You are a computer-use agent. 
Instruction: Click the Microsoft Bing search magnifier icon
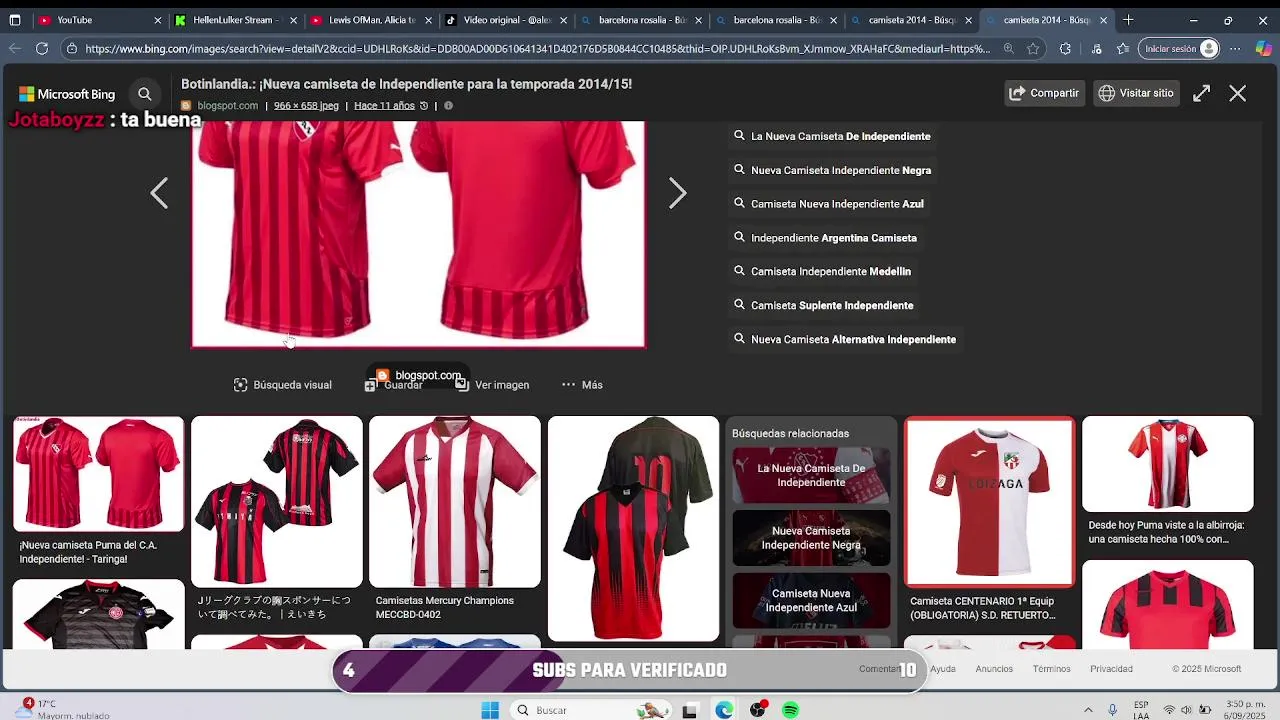145,94
